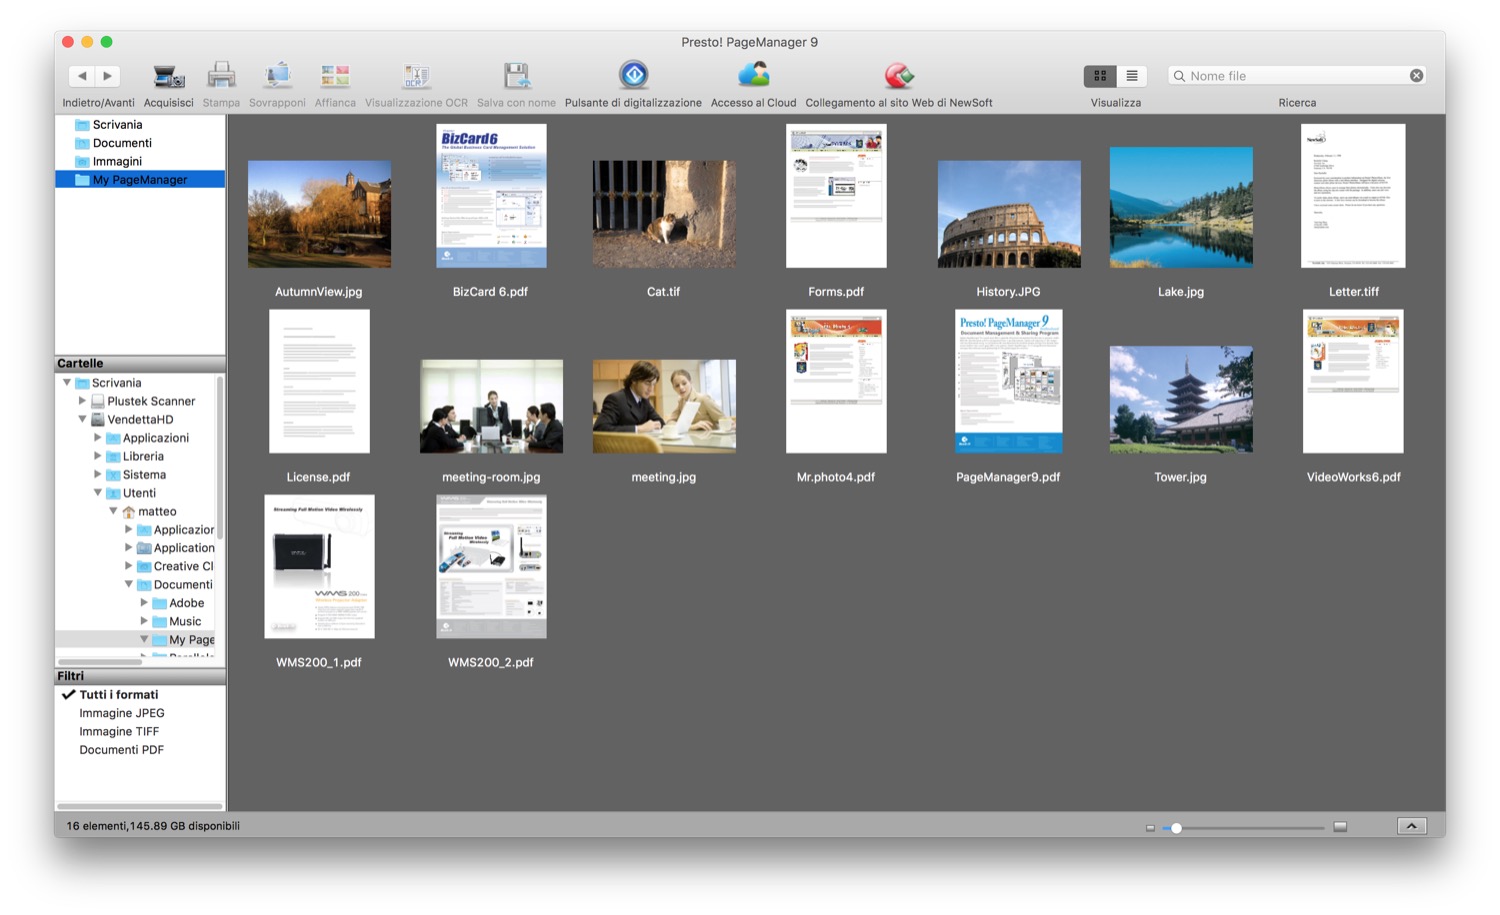Expand the Plustek Scanner tree node
This screenshot has width=1500, height=915.
click(82, 401)
